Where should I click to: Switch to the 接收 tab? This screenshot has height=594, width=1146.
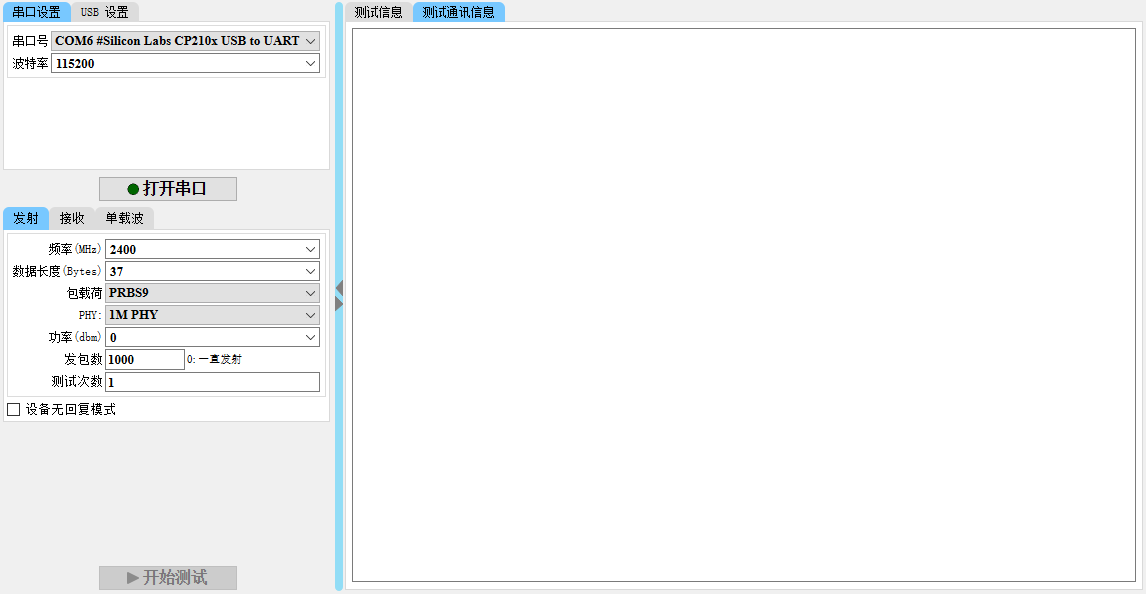71,218
